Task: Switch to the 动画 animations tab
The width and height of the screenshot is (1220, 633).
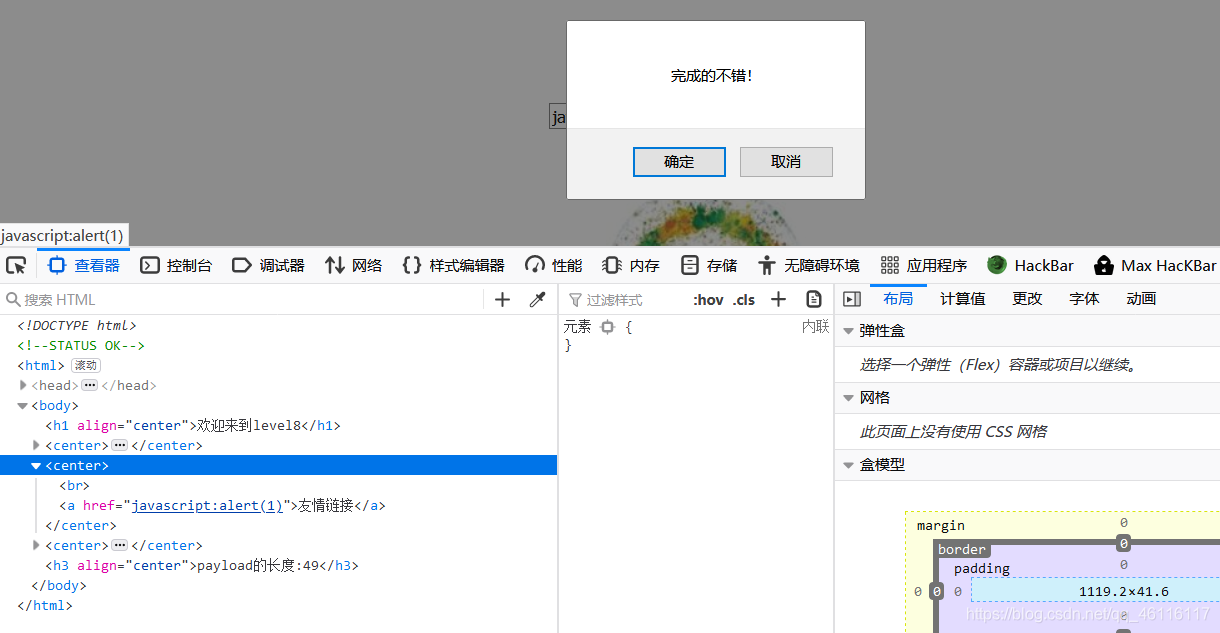Action: coord(1141,299)
